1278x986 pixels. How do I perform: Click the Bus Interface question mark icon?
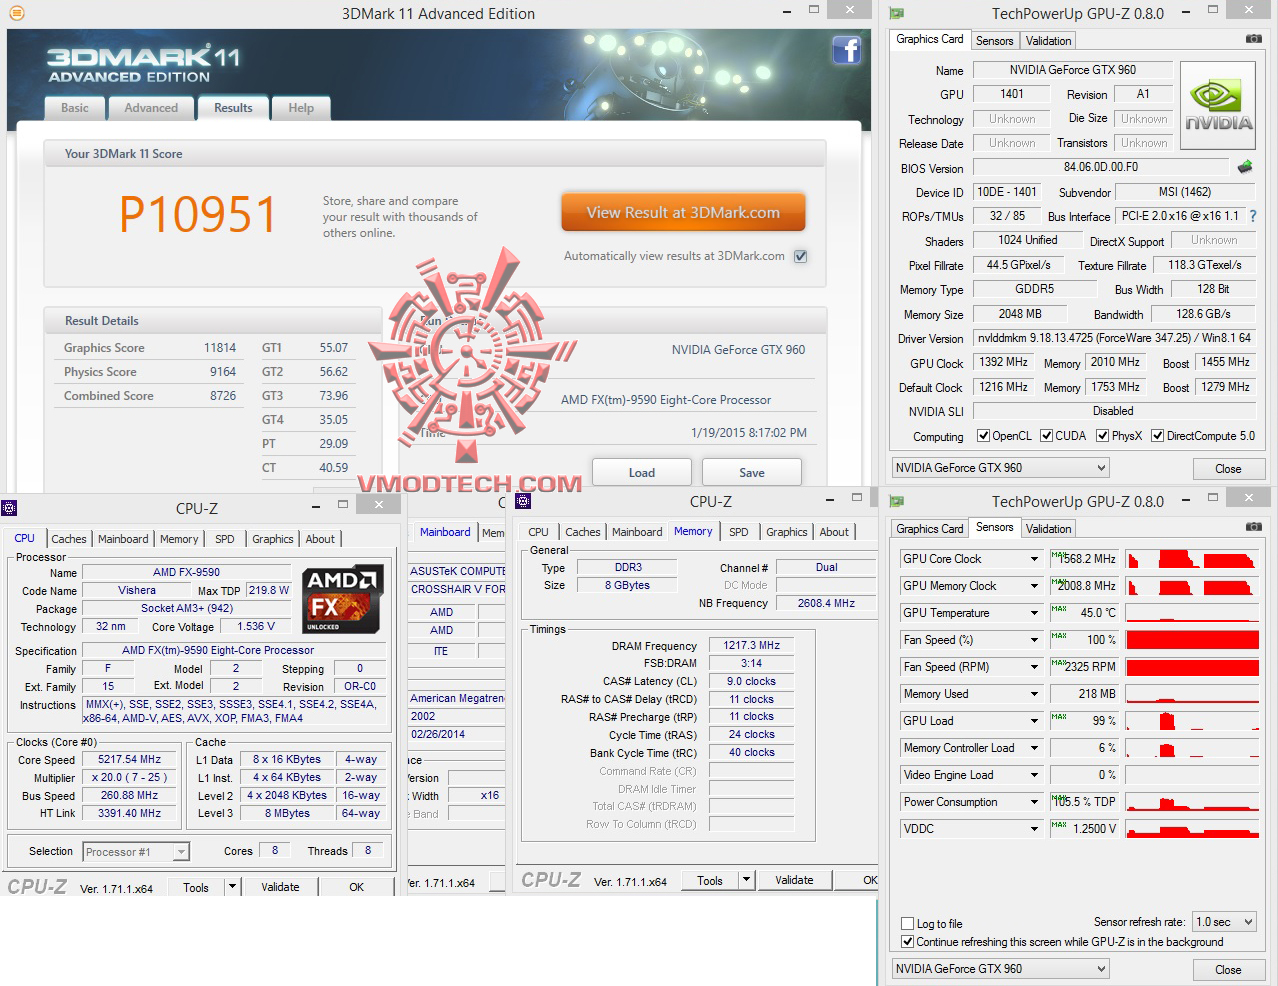[1253, 216]
